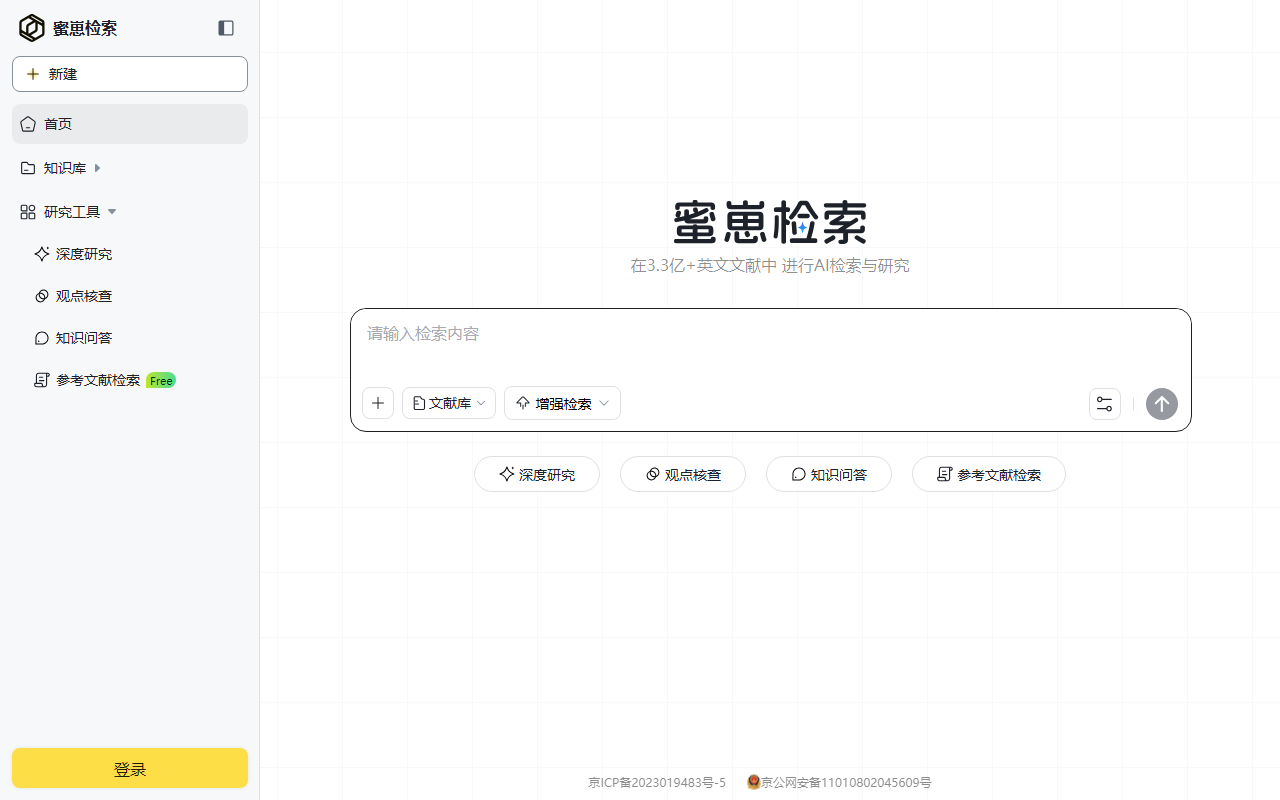This screenshot has width=1280, height=800.
Task: Click the 新建 button
Action: click(x=130, y=74)
